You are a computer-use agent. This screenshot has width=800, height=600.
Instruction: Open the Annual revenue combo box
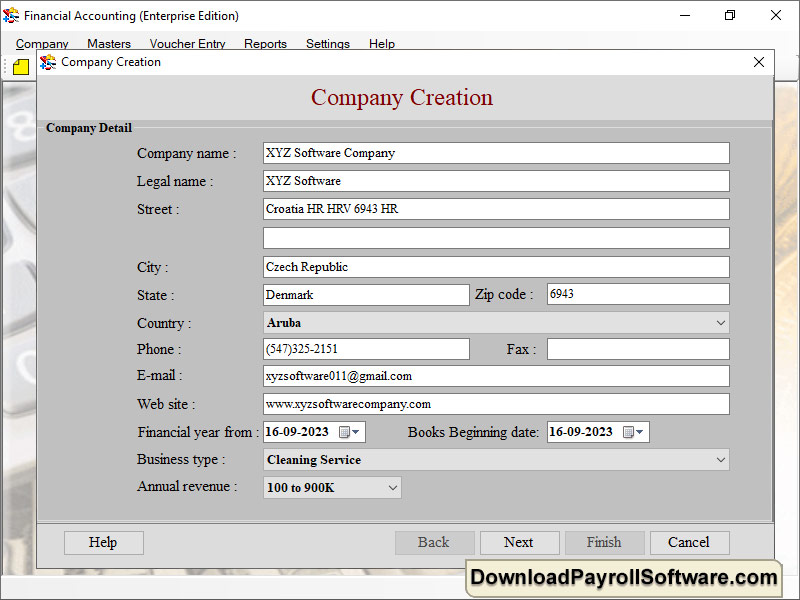click(x=392, y=488)
